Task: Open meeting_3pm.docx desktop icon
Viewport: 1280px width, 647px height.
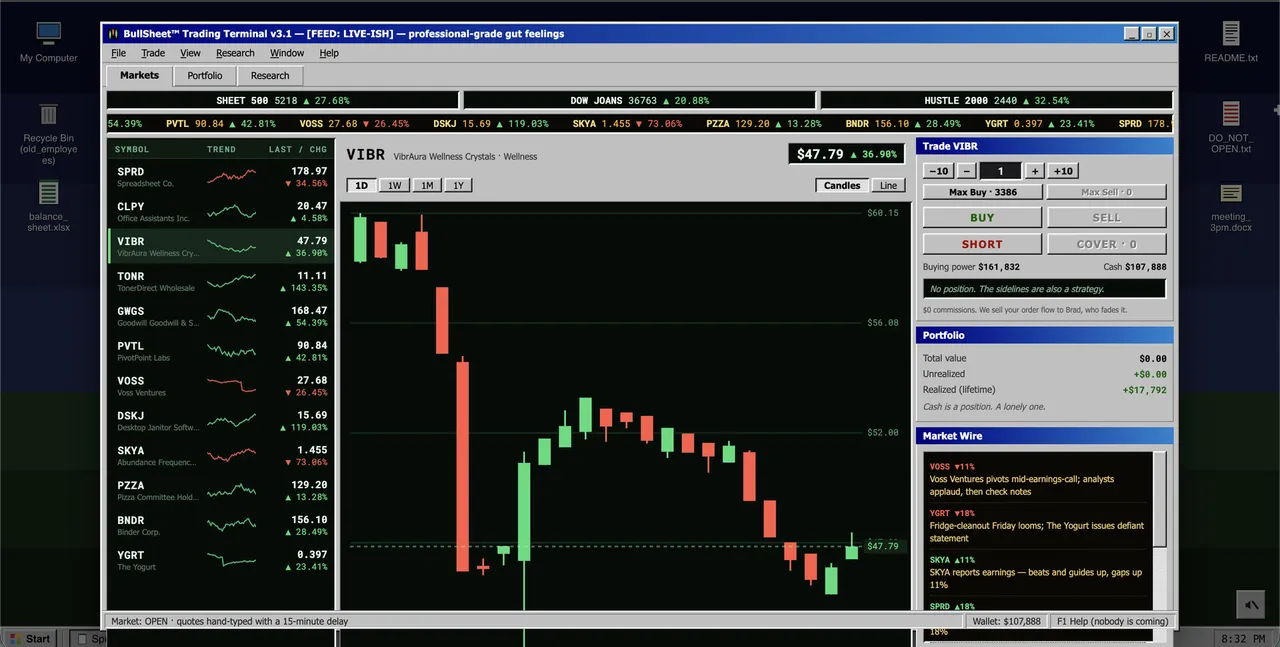Action: click(x=1231, y=207)
